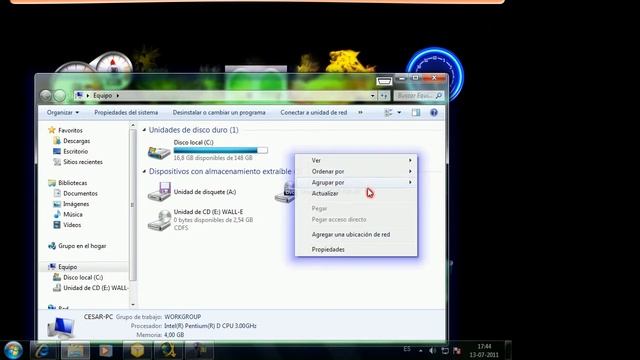Open Imágenes library
Screen dimensions: 640x360
coord(76,204)
